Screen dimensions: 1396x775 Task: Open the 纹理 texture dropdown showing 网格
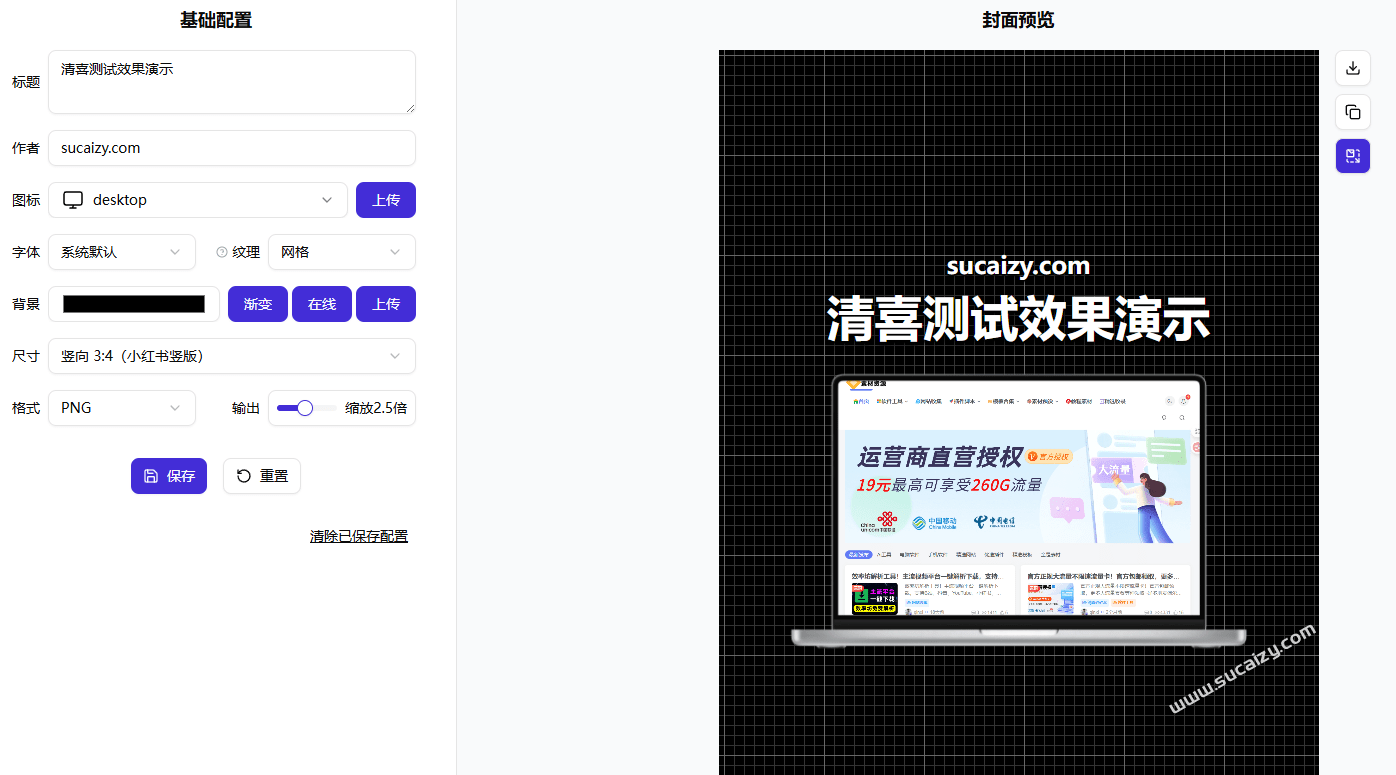(341, 252)
